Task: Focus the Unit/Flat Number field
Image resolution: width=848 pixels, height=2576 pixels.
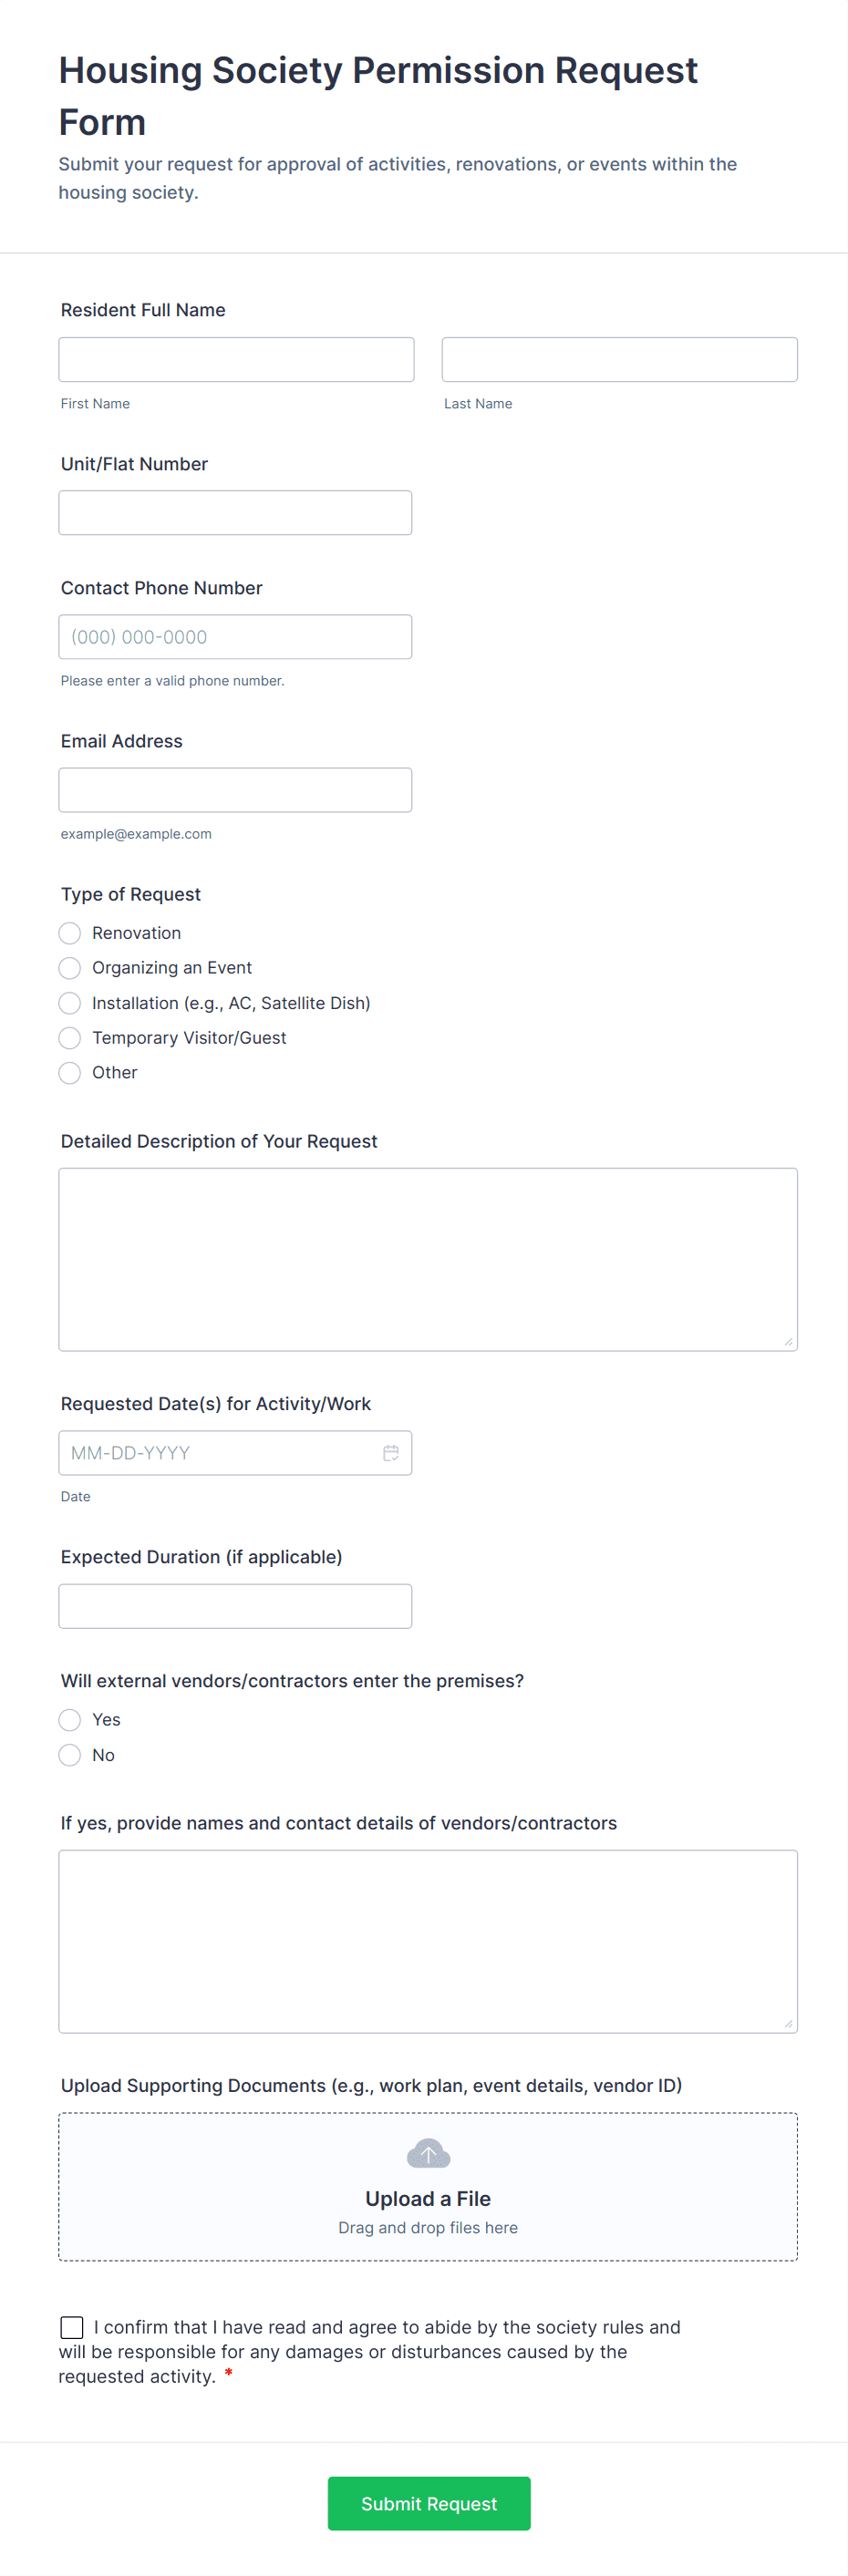Action: click(235, 513)
